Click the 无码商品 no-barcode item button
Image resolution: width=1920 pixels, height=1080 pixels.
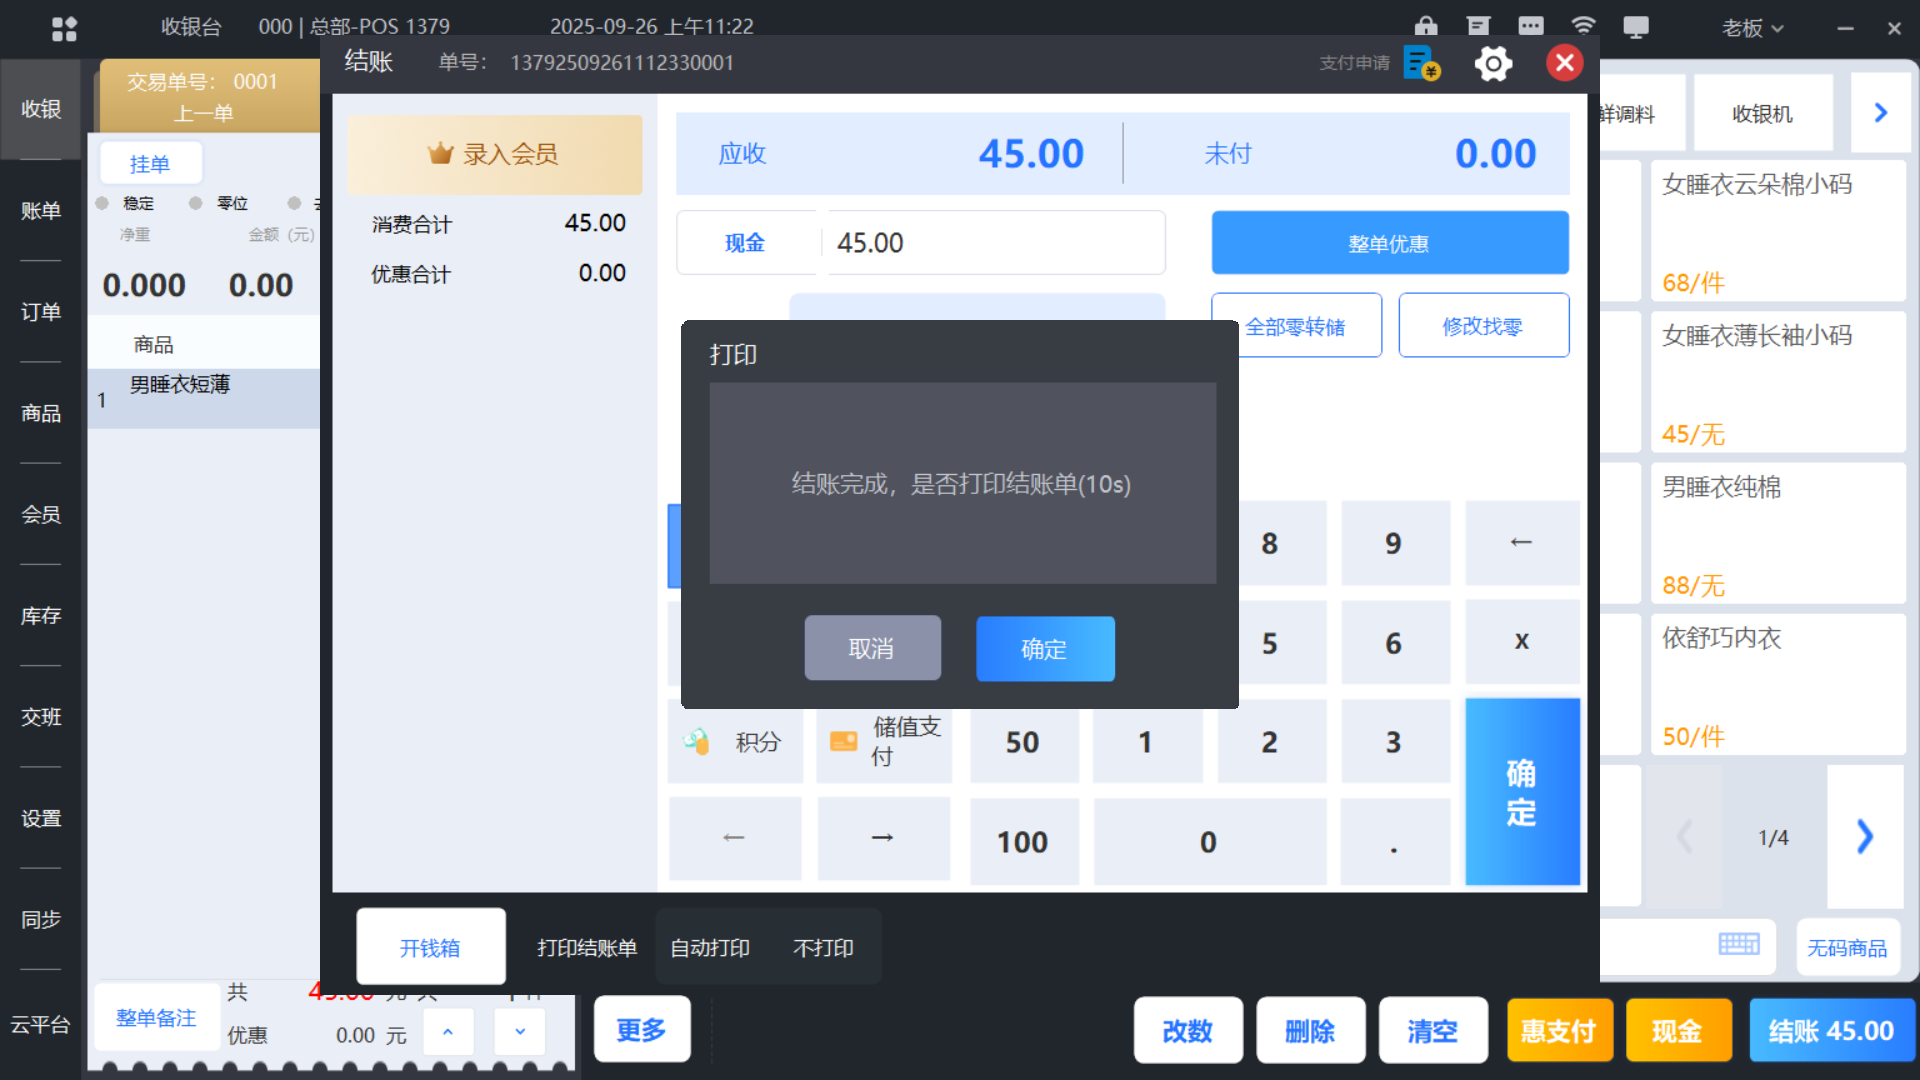pos(1847,947)
